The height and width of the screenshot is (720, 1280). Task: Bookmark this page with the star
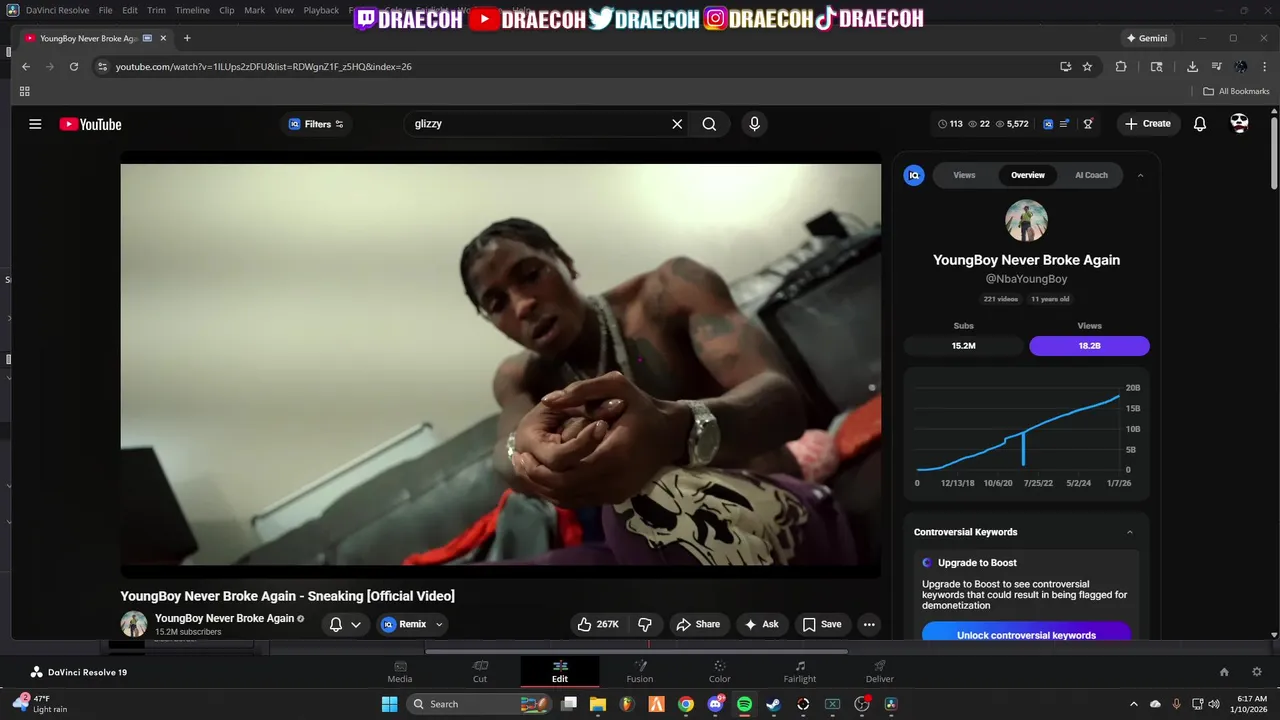(1087, 67)
